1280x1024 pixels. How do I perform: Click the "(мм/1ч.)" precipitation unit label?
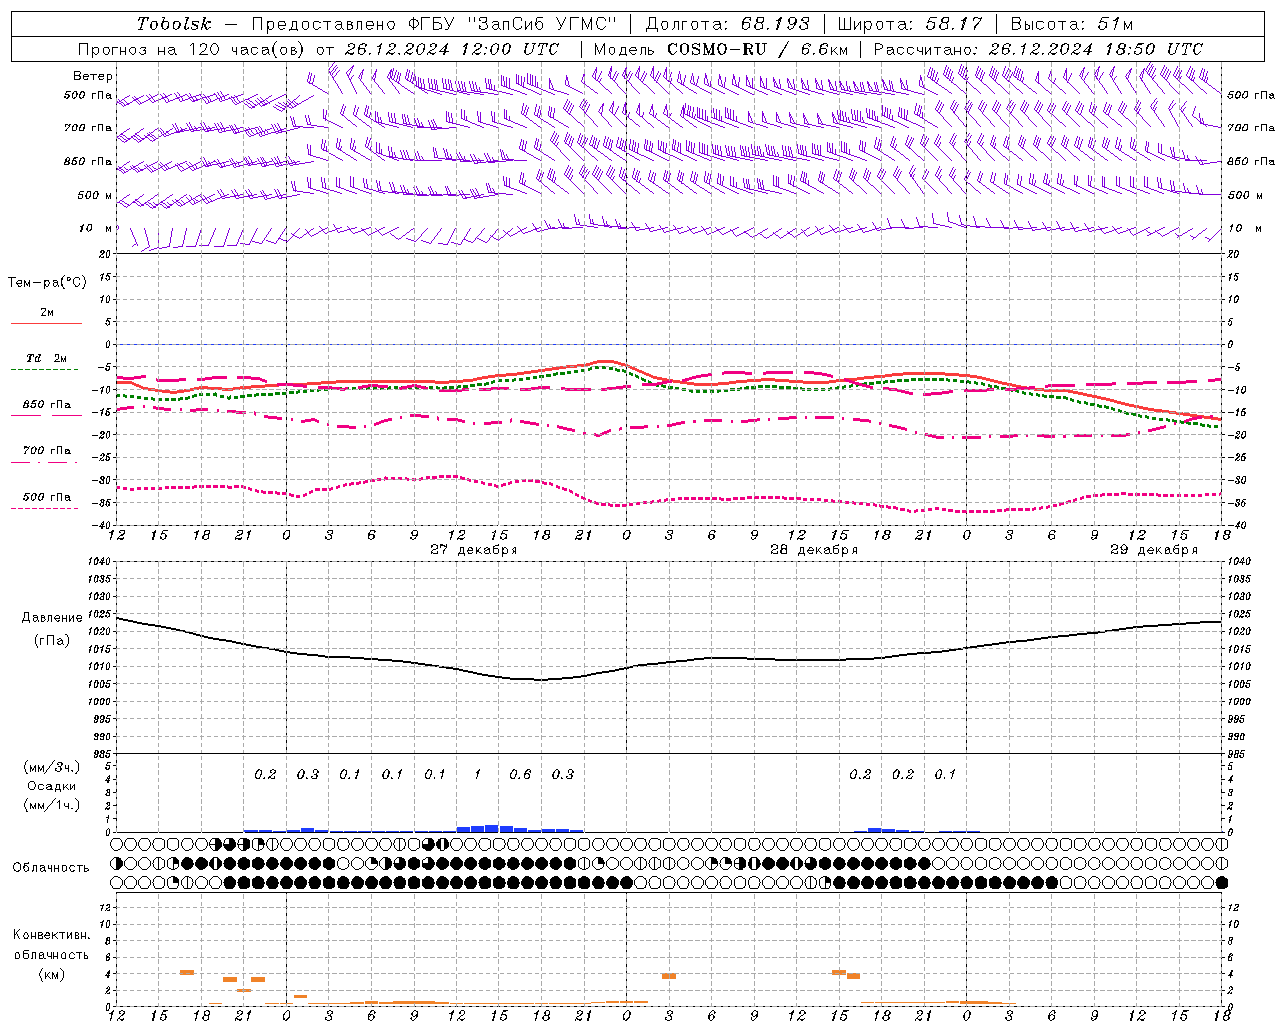point(52,805)
